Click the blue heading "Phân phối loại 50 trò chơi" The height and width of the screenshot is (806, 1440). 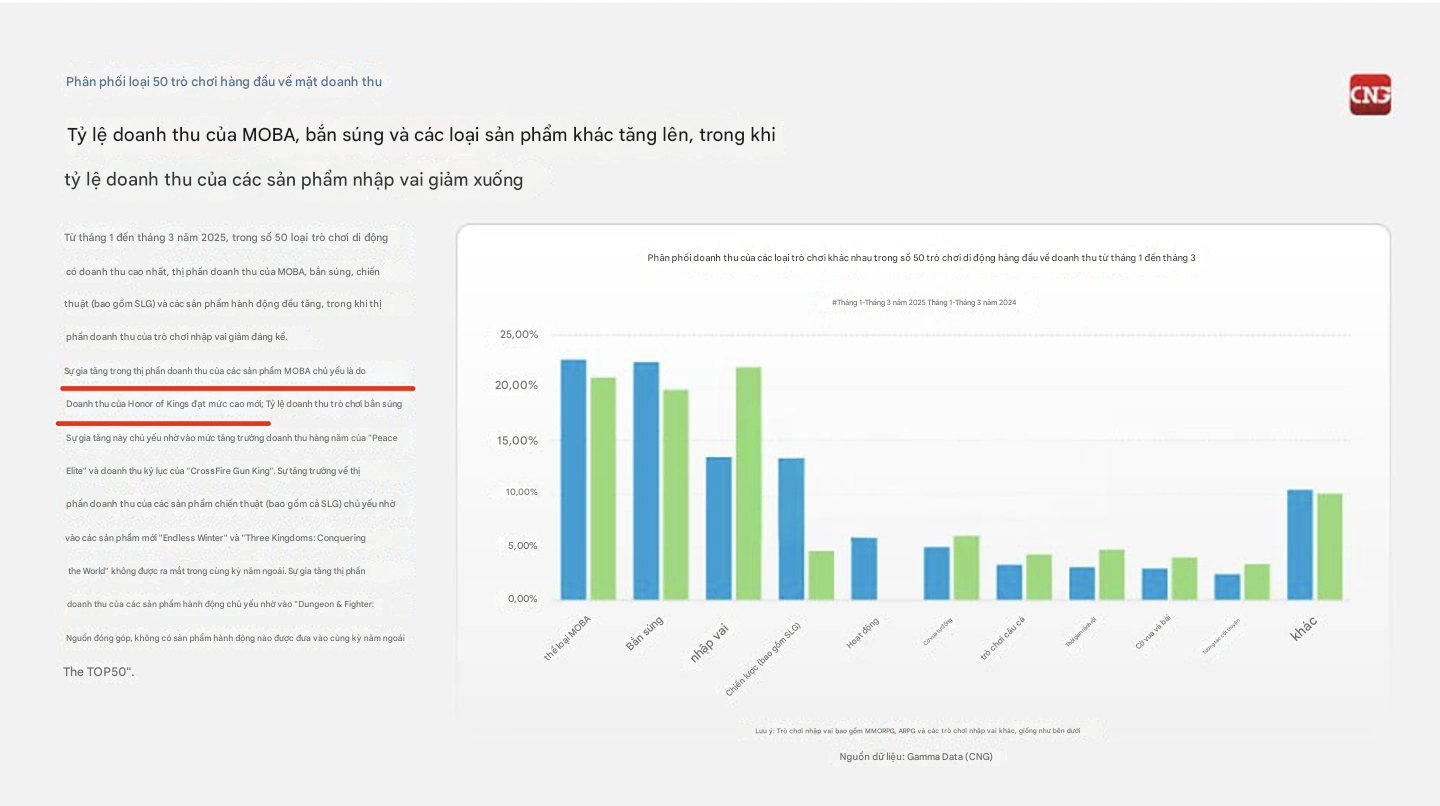[224, 82]
